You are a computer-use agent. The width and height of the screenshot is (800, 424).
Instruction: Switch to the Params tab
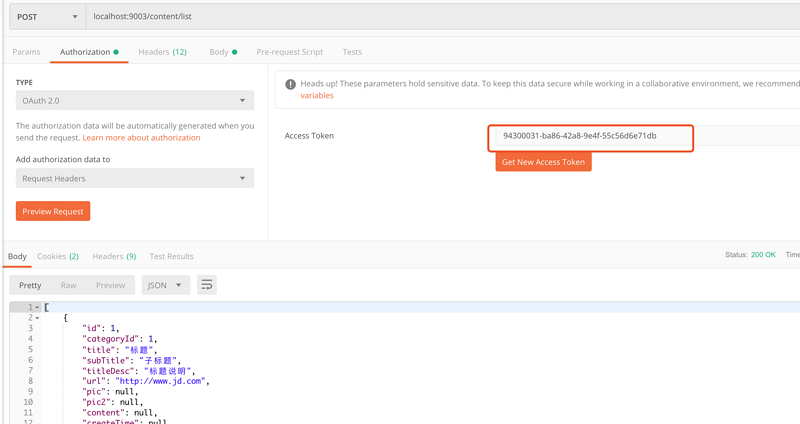click(26, 52)
